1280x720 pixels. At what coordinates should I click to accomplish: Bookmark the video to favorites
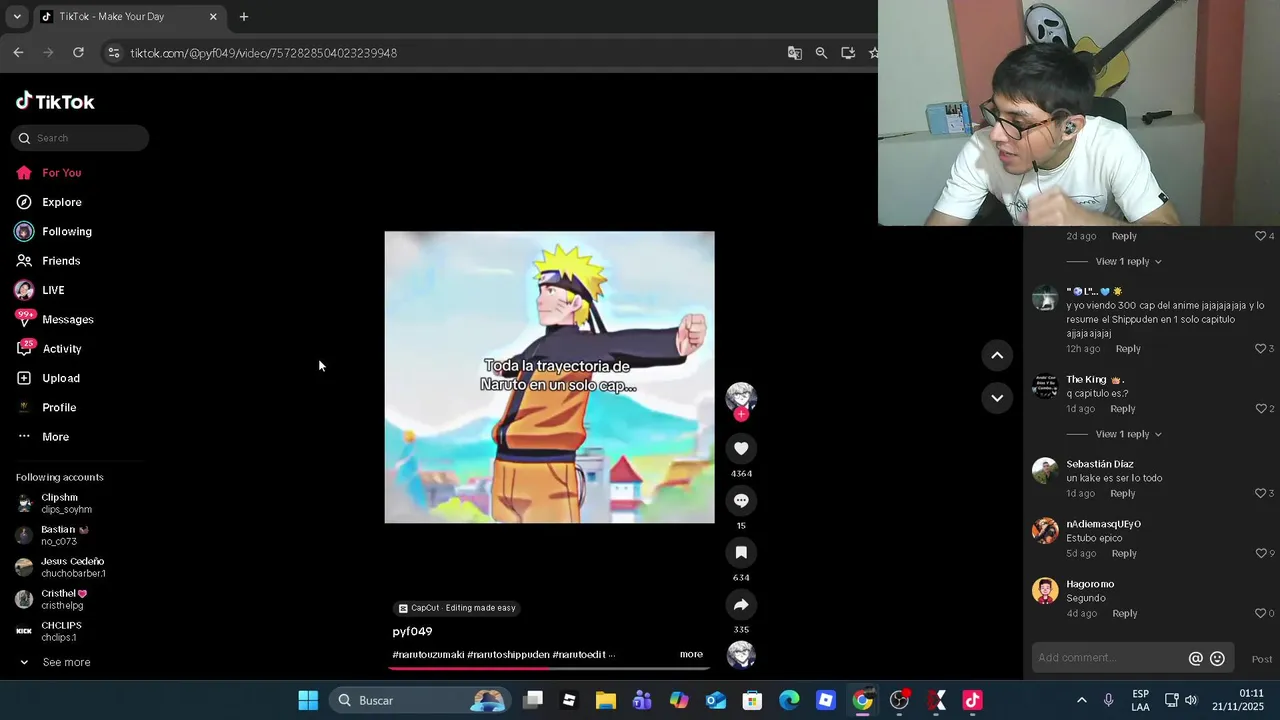(x=741, y=553)
